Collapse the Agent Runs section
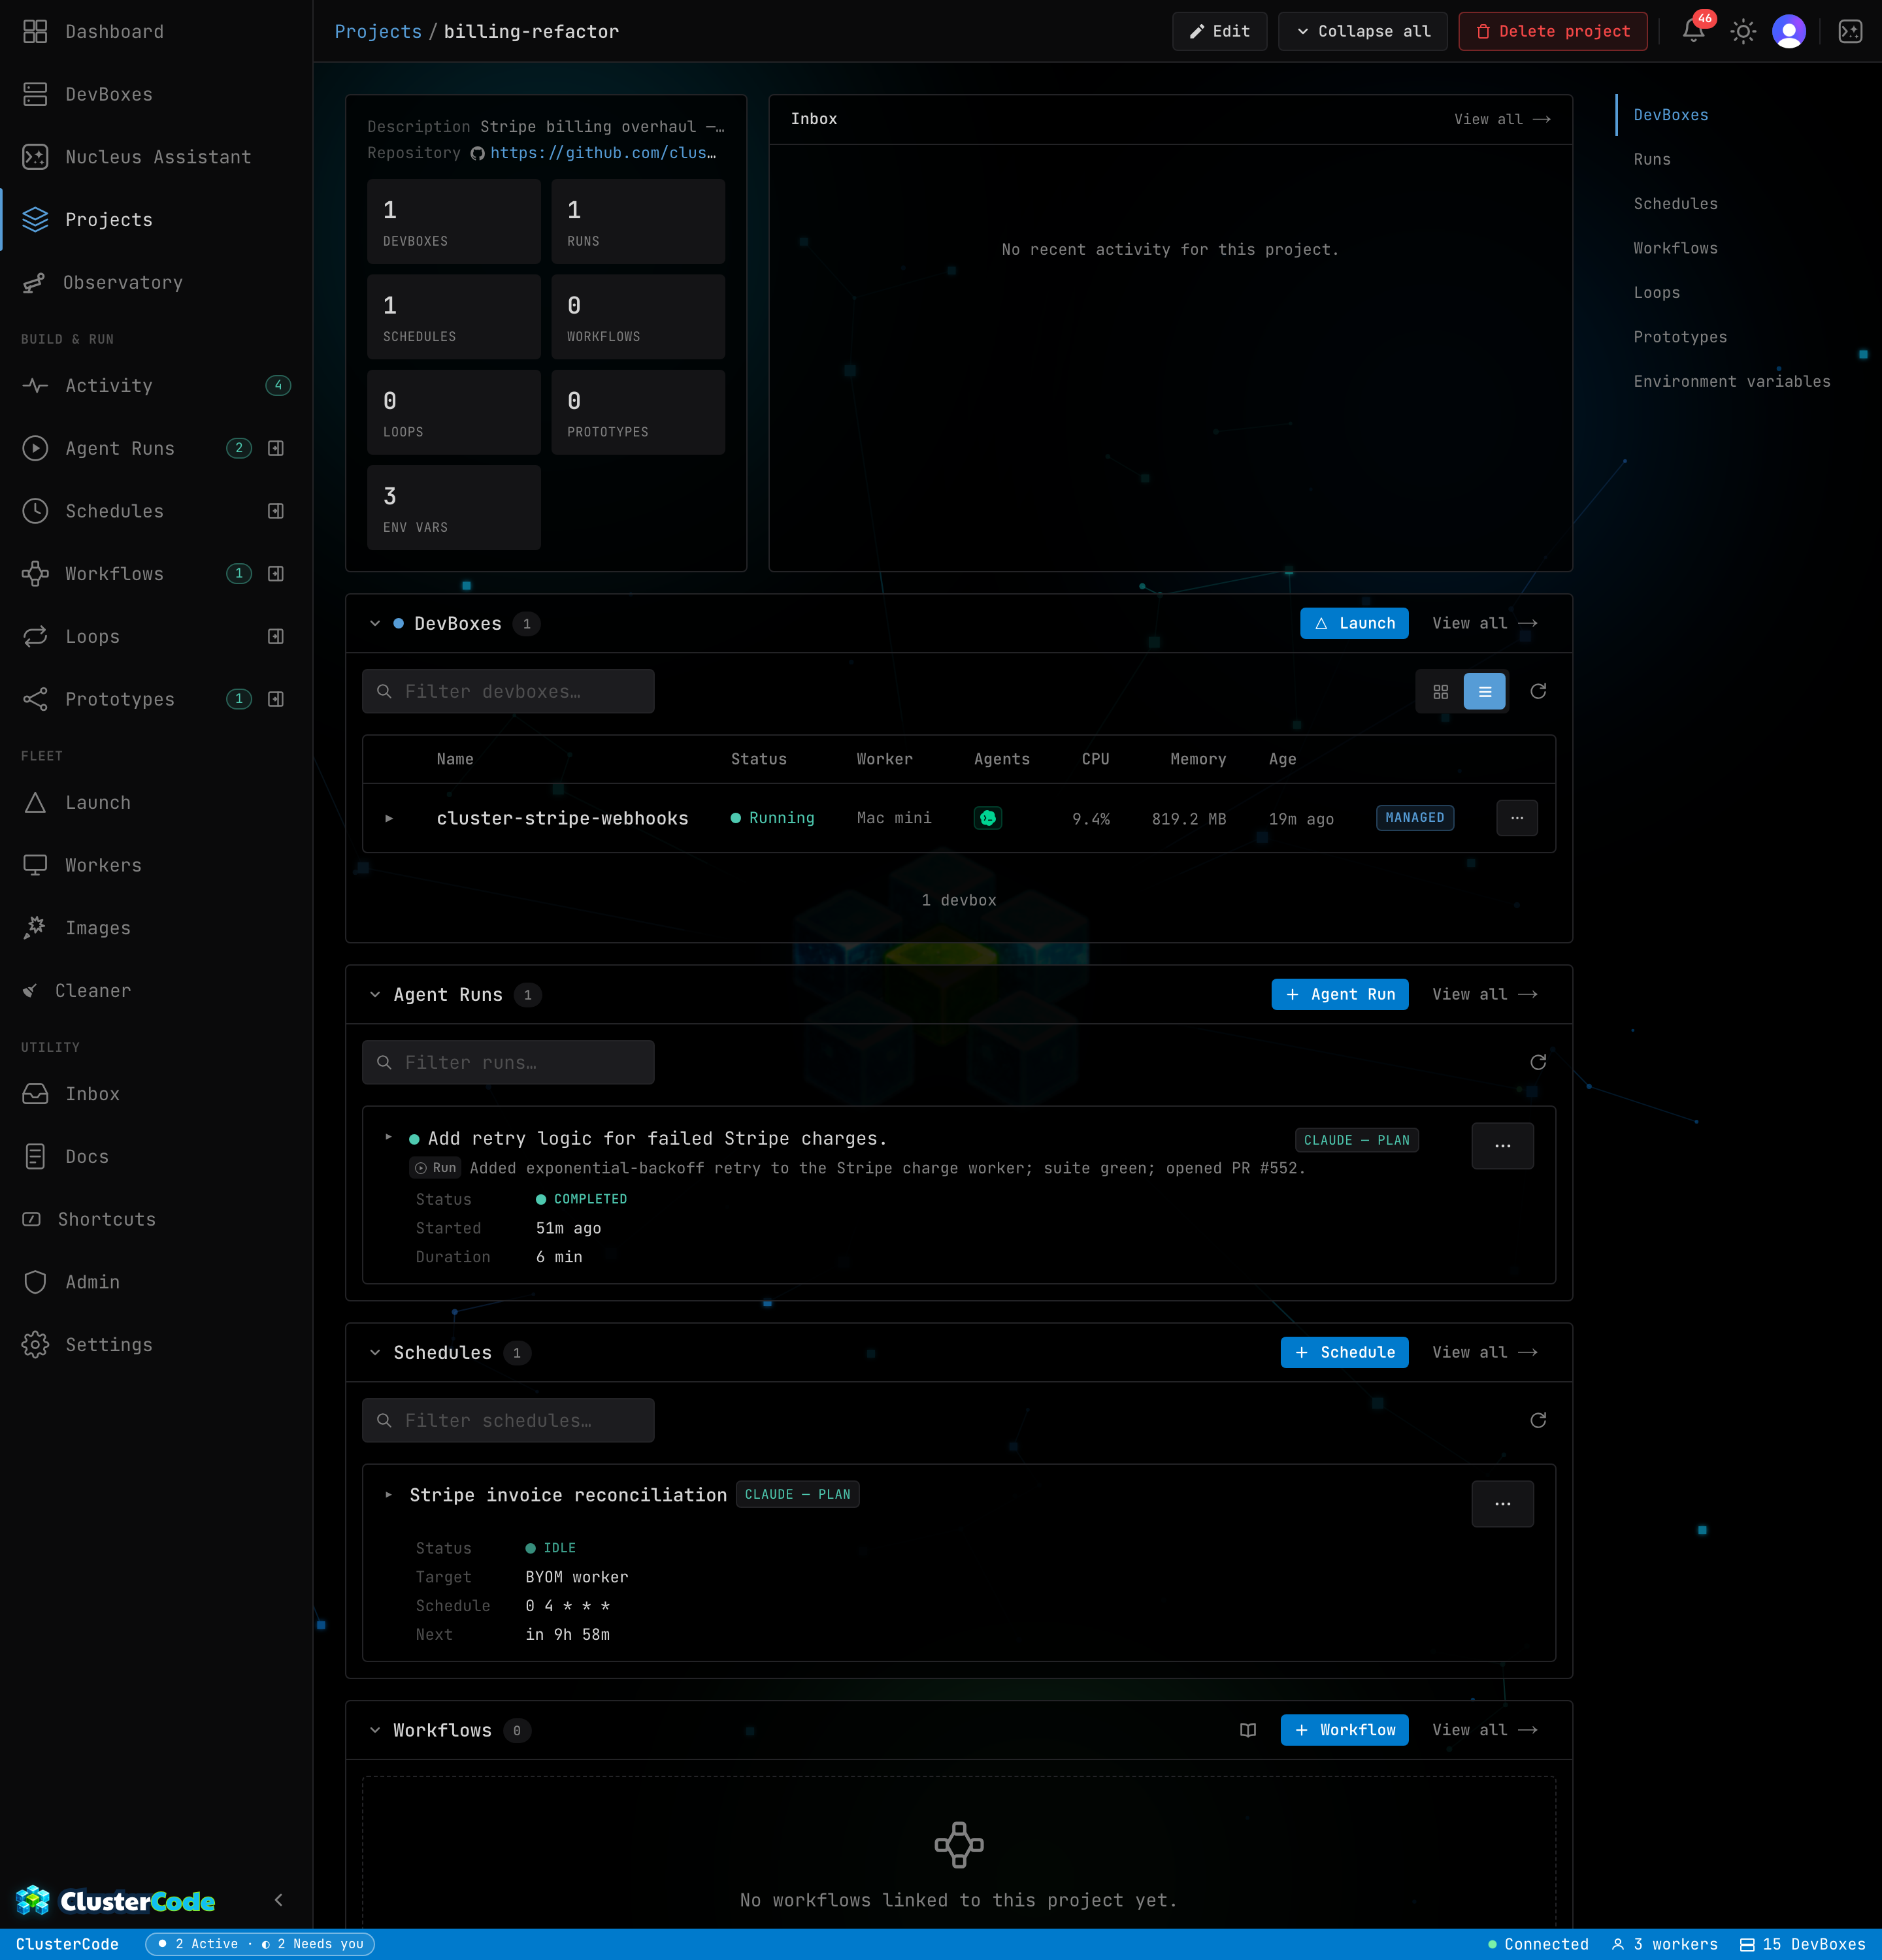The image size is (1882, 1960). click(x=375, y=995)
